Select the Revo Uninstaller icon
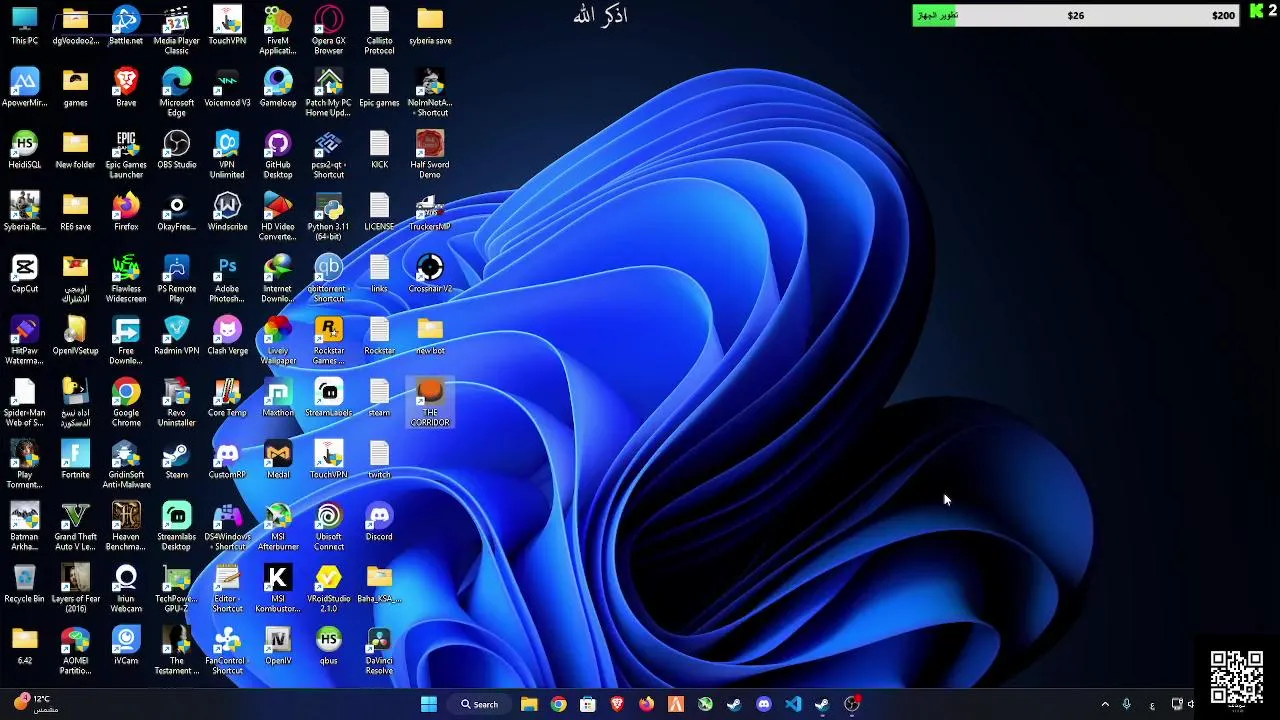The image size is (1280, 720). [x=177, y=403]
